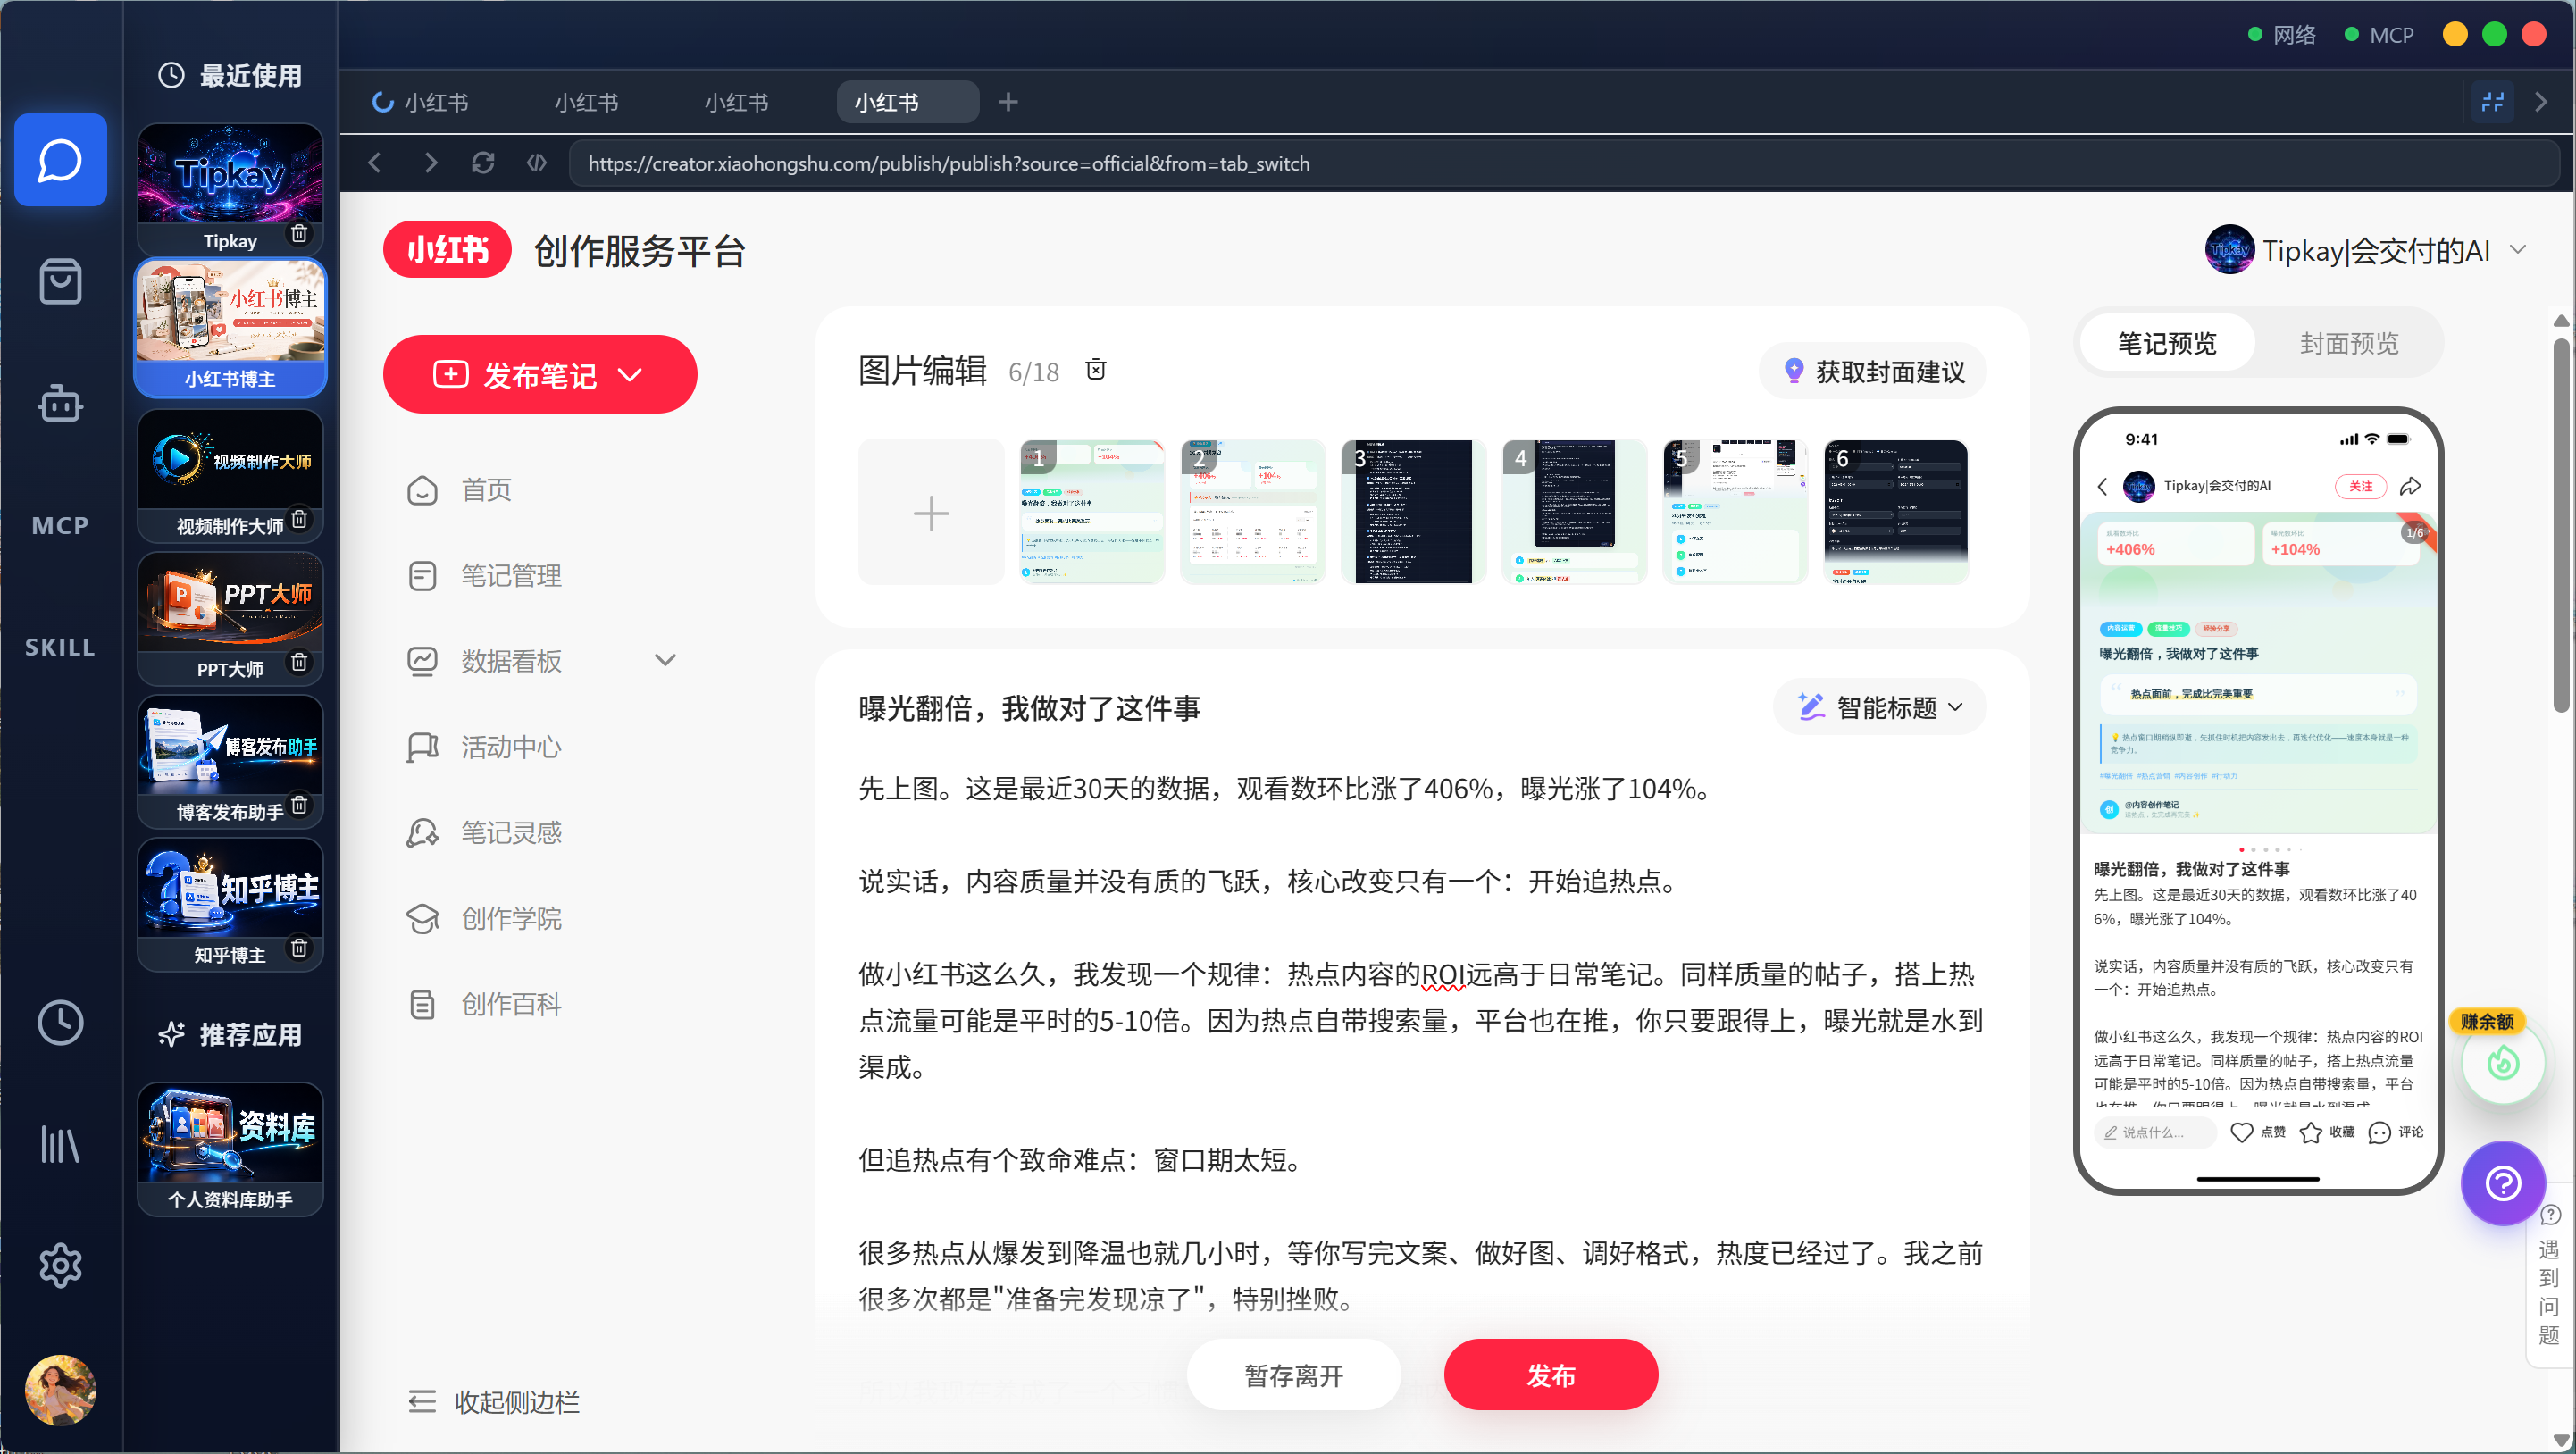The width and height of the screenshot is (2576, 1454).
Task: Click the right chevron beside the tab bar
Action: coord(2541,102)
